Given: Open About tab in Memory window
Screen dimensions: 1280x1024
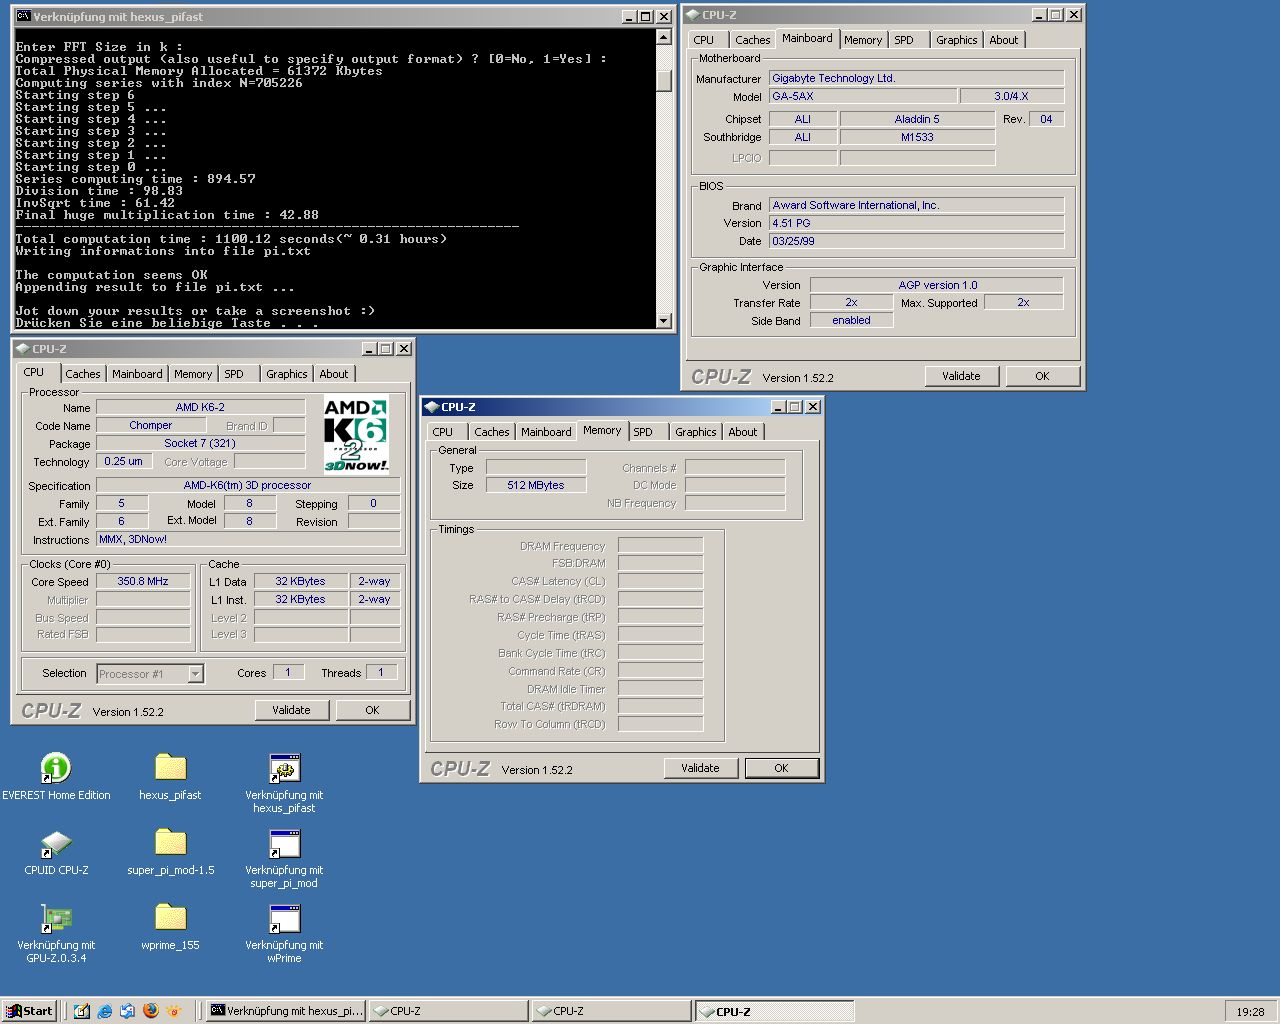Looking at the screenshot, I should point(743,432).
